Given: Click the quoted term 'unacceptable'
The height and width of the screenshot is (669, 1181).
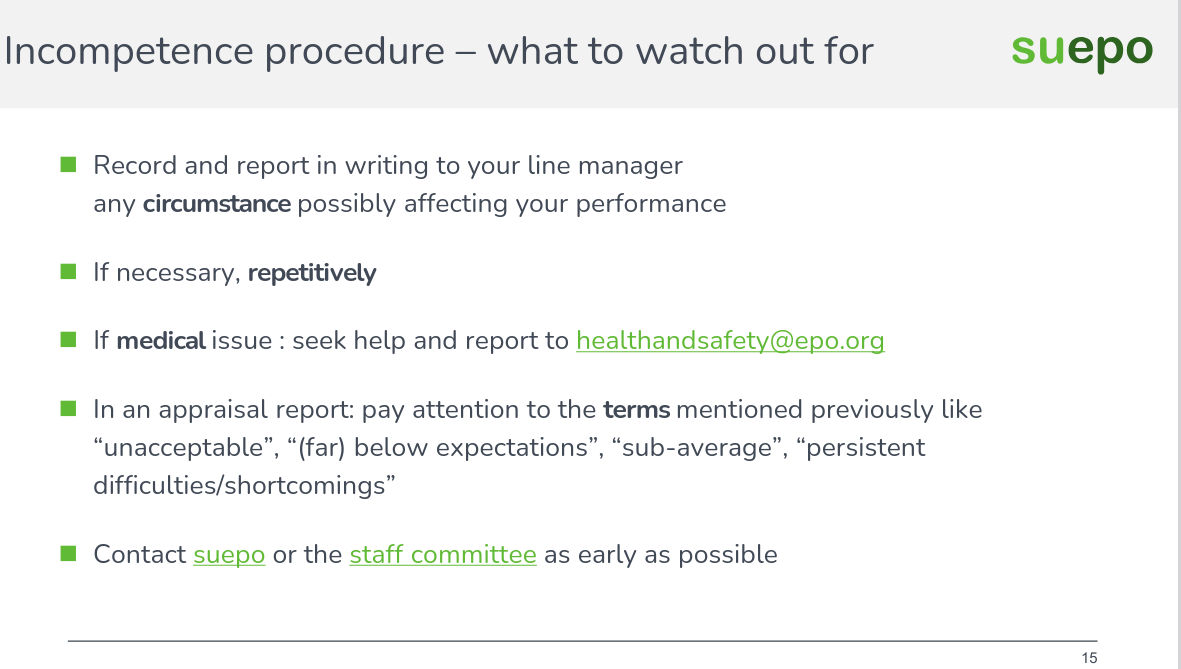Looking at the screenshot, I should [x=185, y=447].
